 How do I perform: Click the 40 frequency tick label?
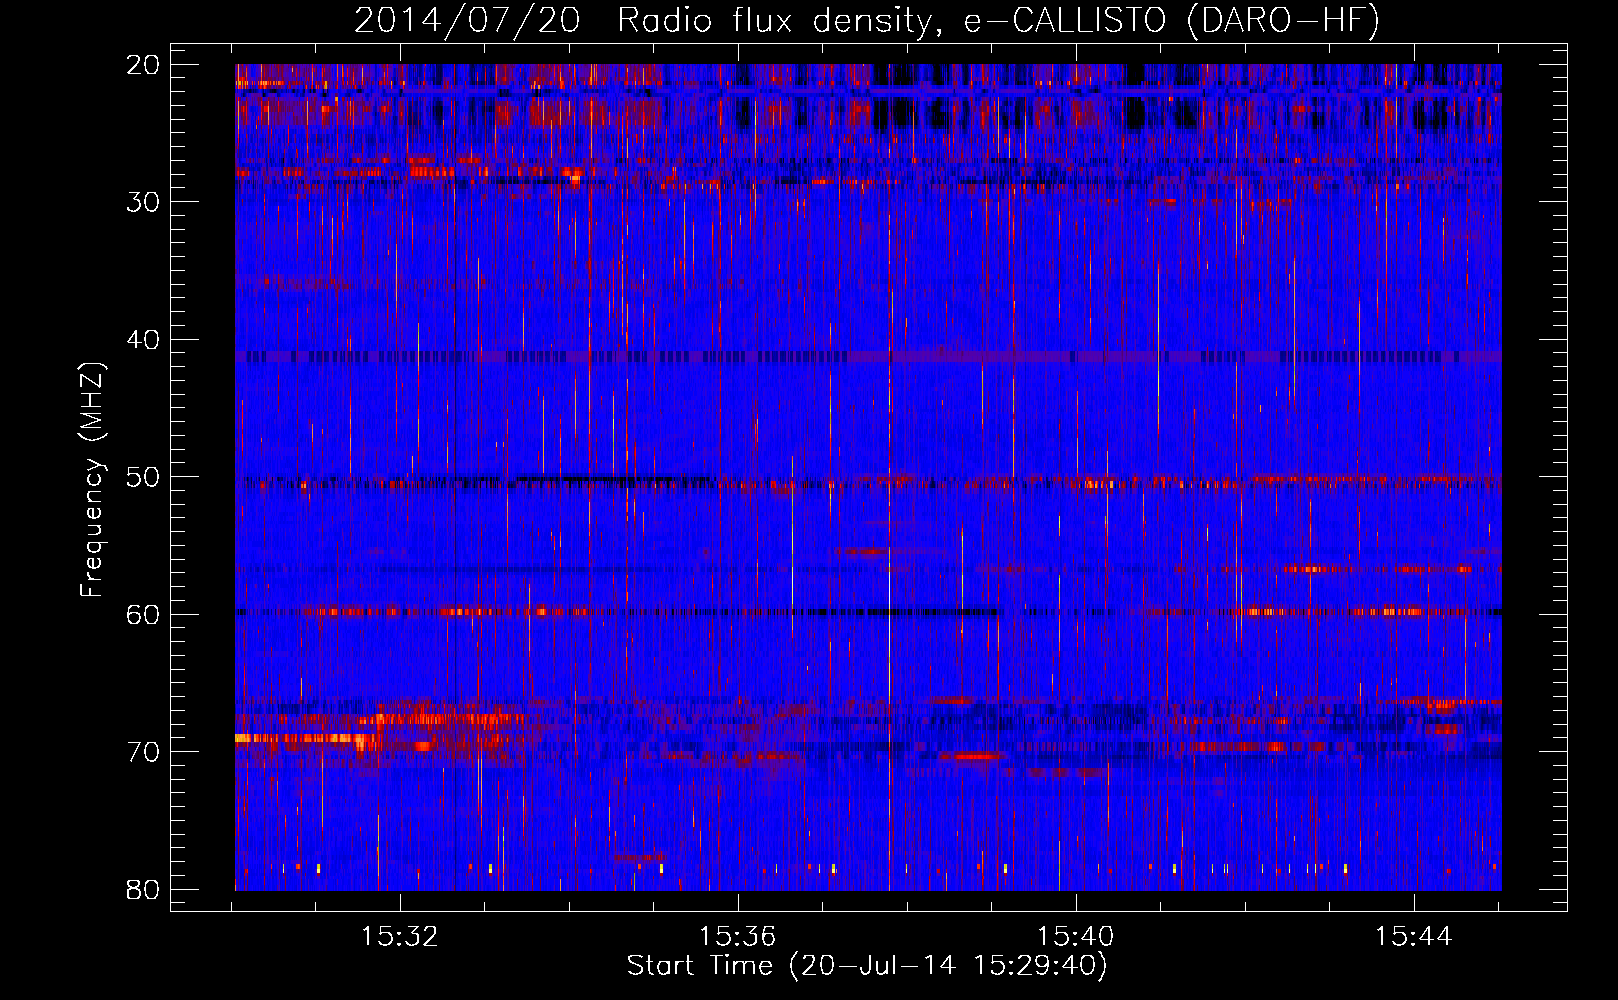[x=143, y=340]
